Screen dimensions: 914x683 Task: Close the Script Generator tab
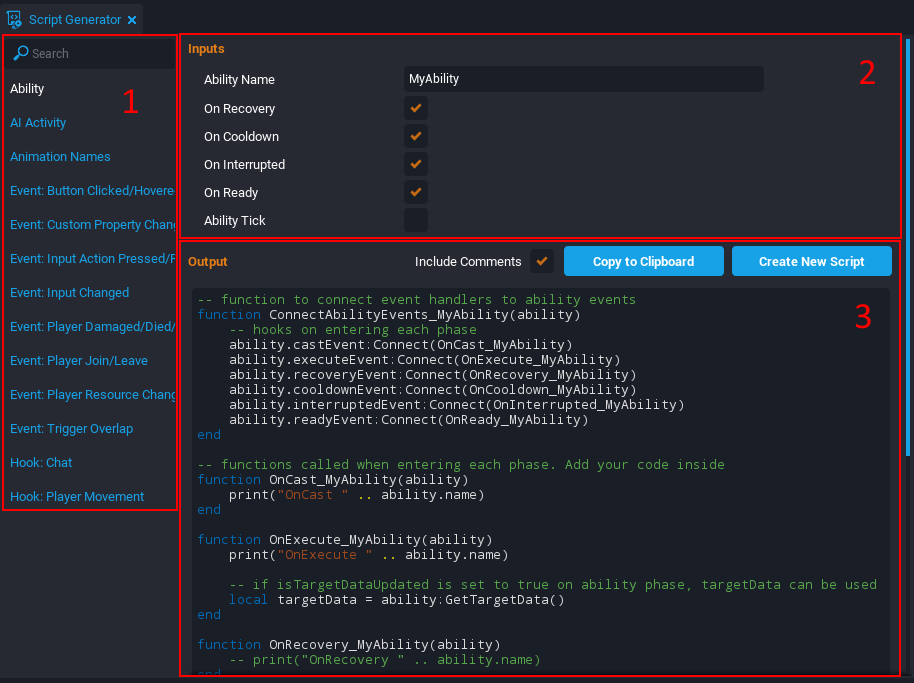coord(132,20)
